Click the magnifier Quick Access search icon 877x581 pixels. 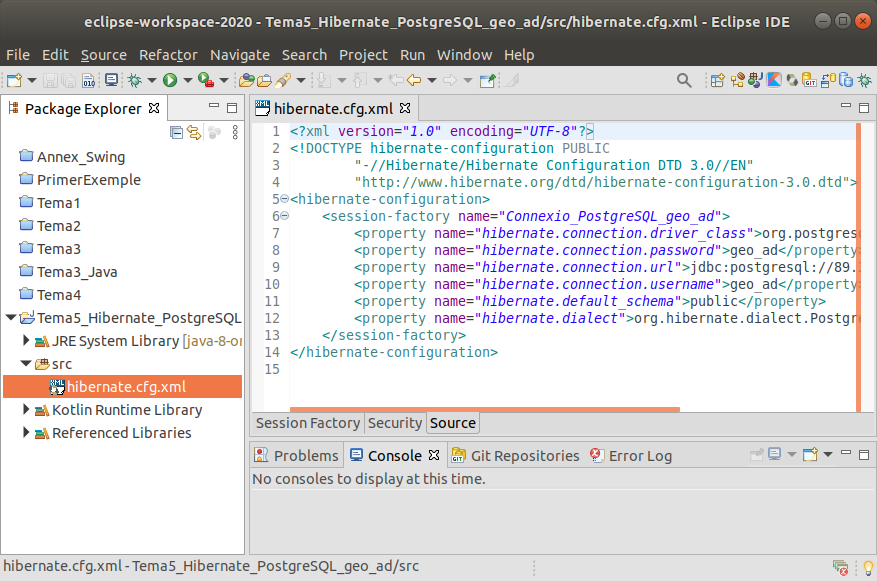tap(683, 81)
